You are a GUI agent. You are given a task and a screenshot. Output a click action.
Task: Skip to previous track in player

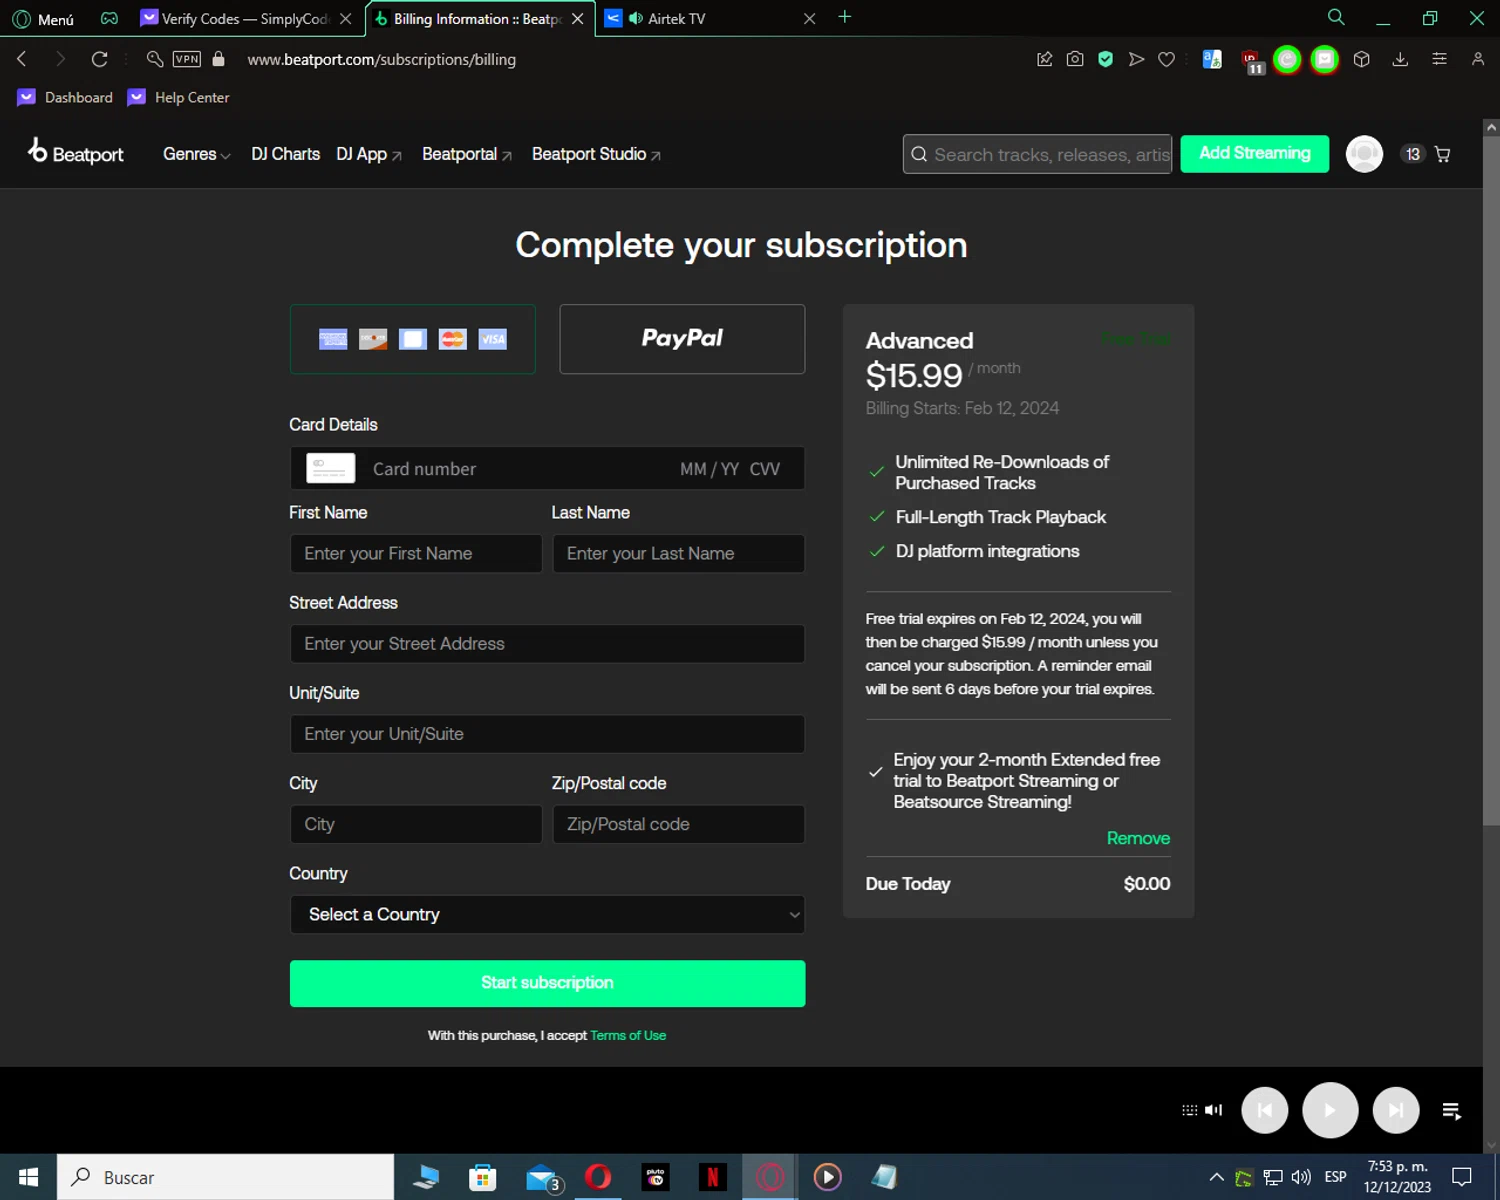click(x=1265, y=1110)
